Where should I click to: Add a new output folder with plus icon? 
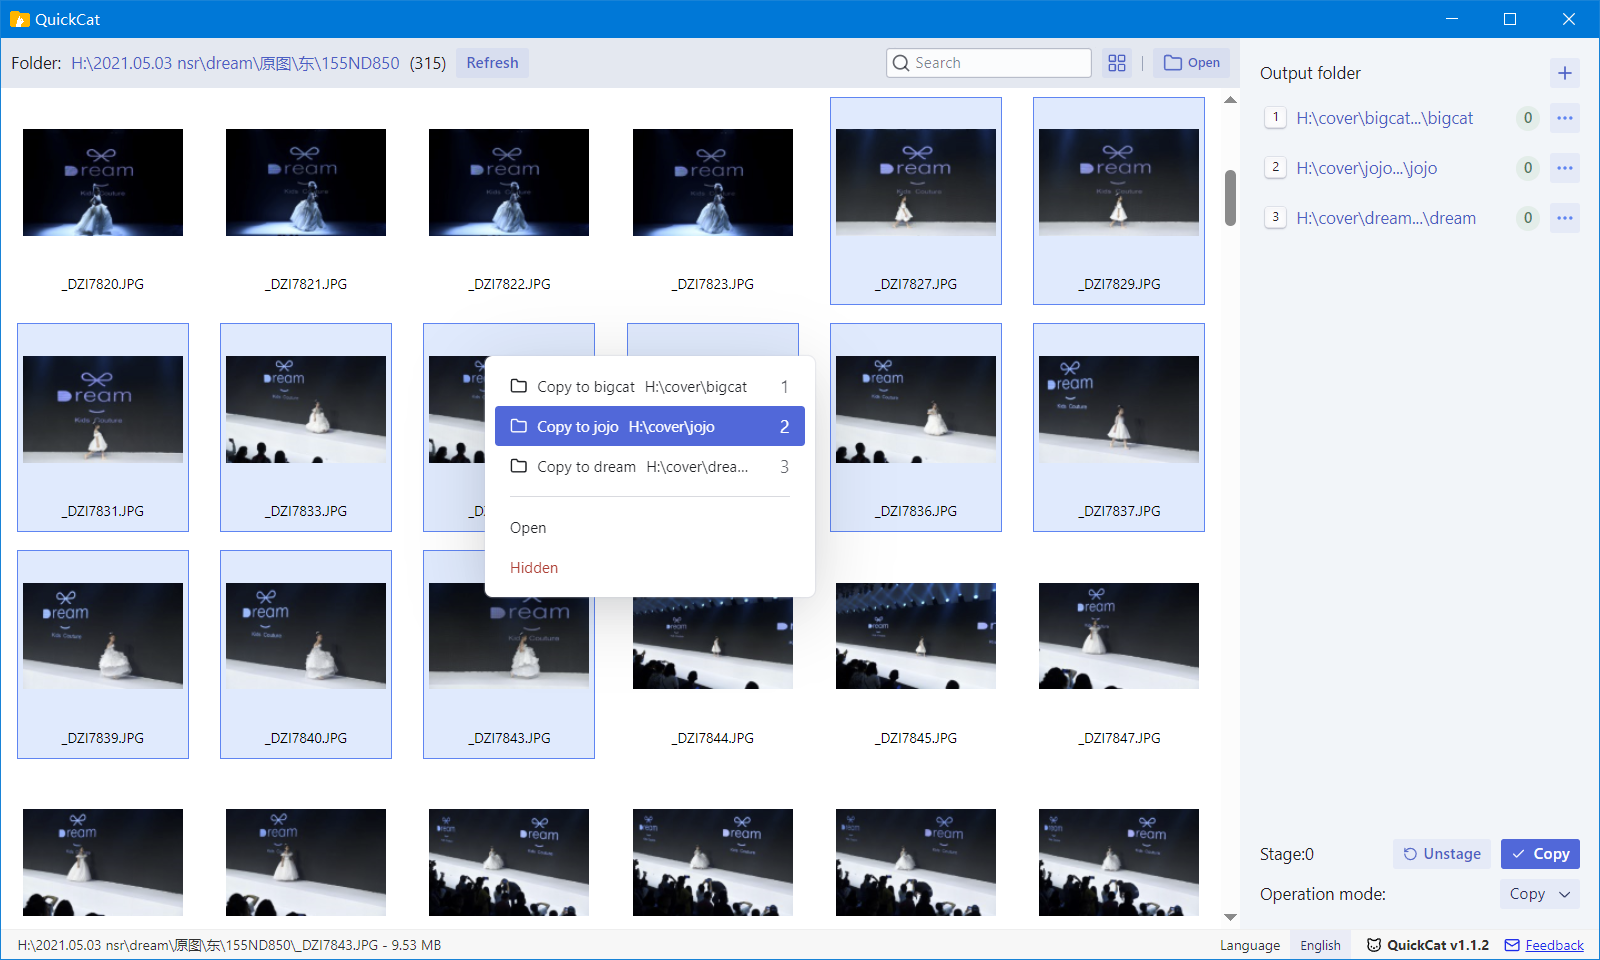(1564, 73)
